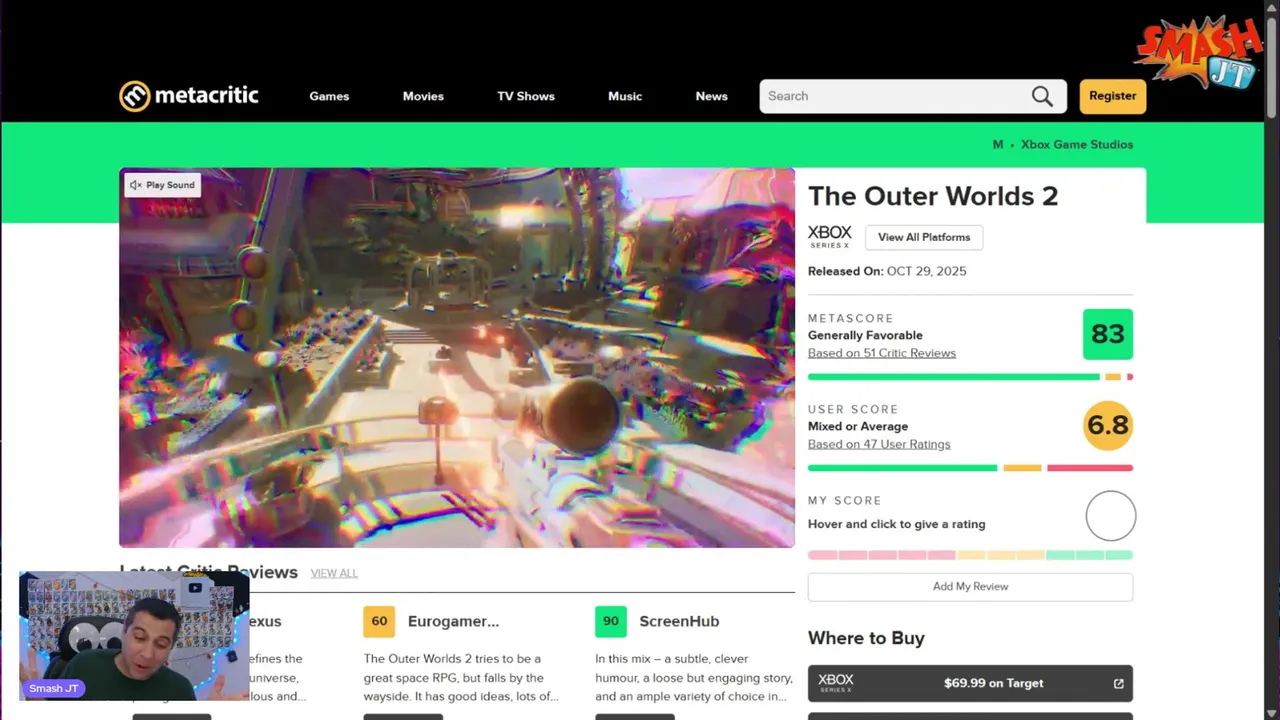Image resolution: width=1280 pixels, height=720 pixels.
Task: Click the User Score 6.8 badge
Action: point(1108,425)
